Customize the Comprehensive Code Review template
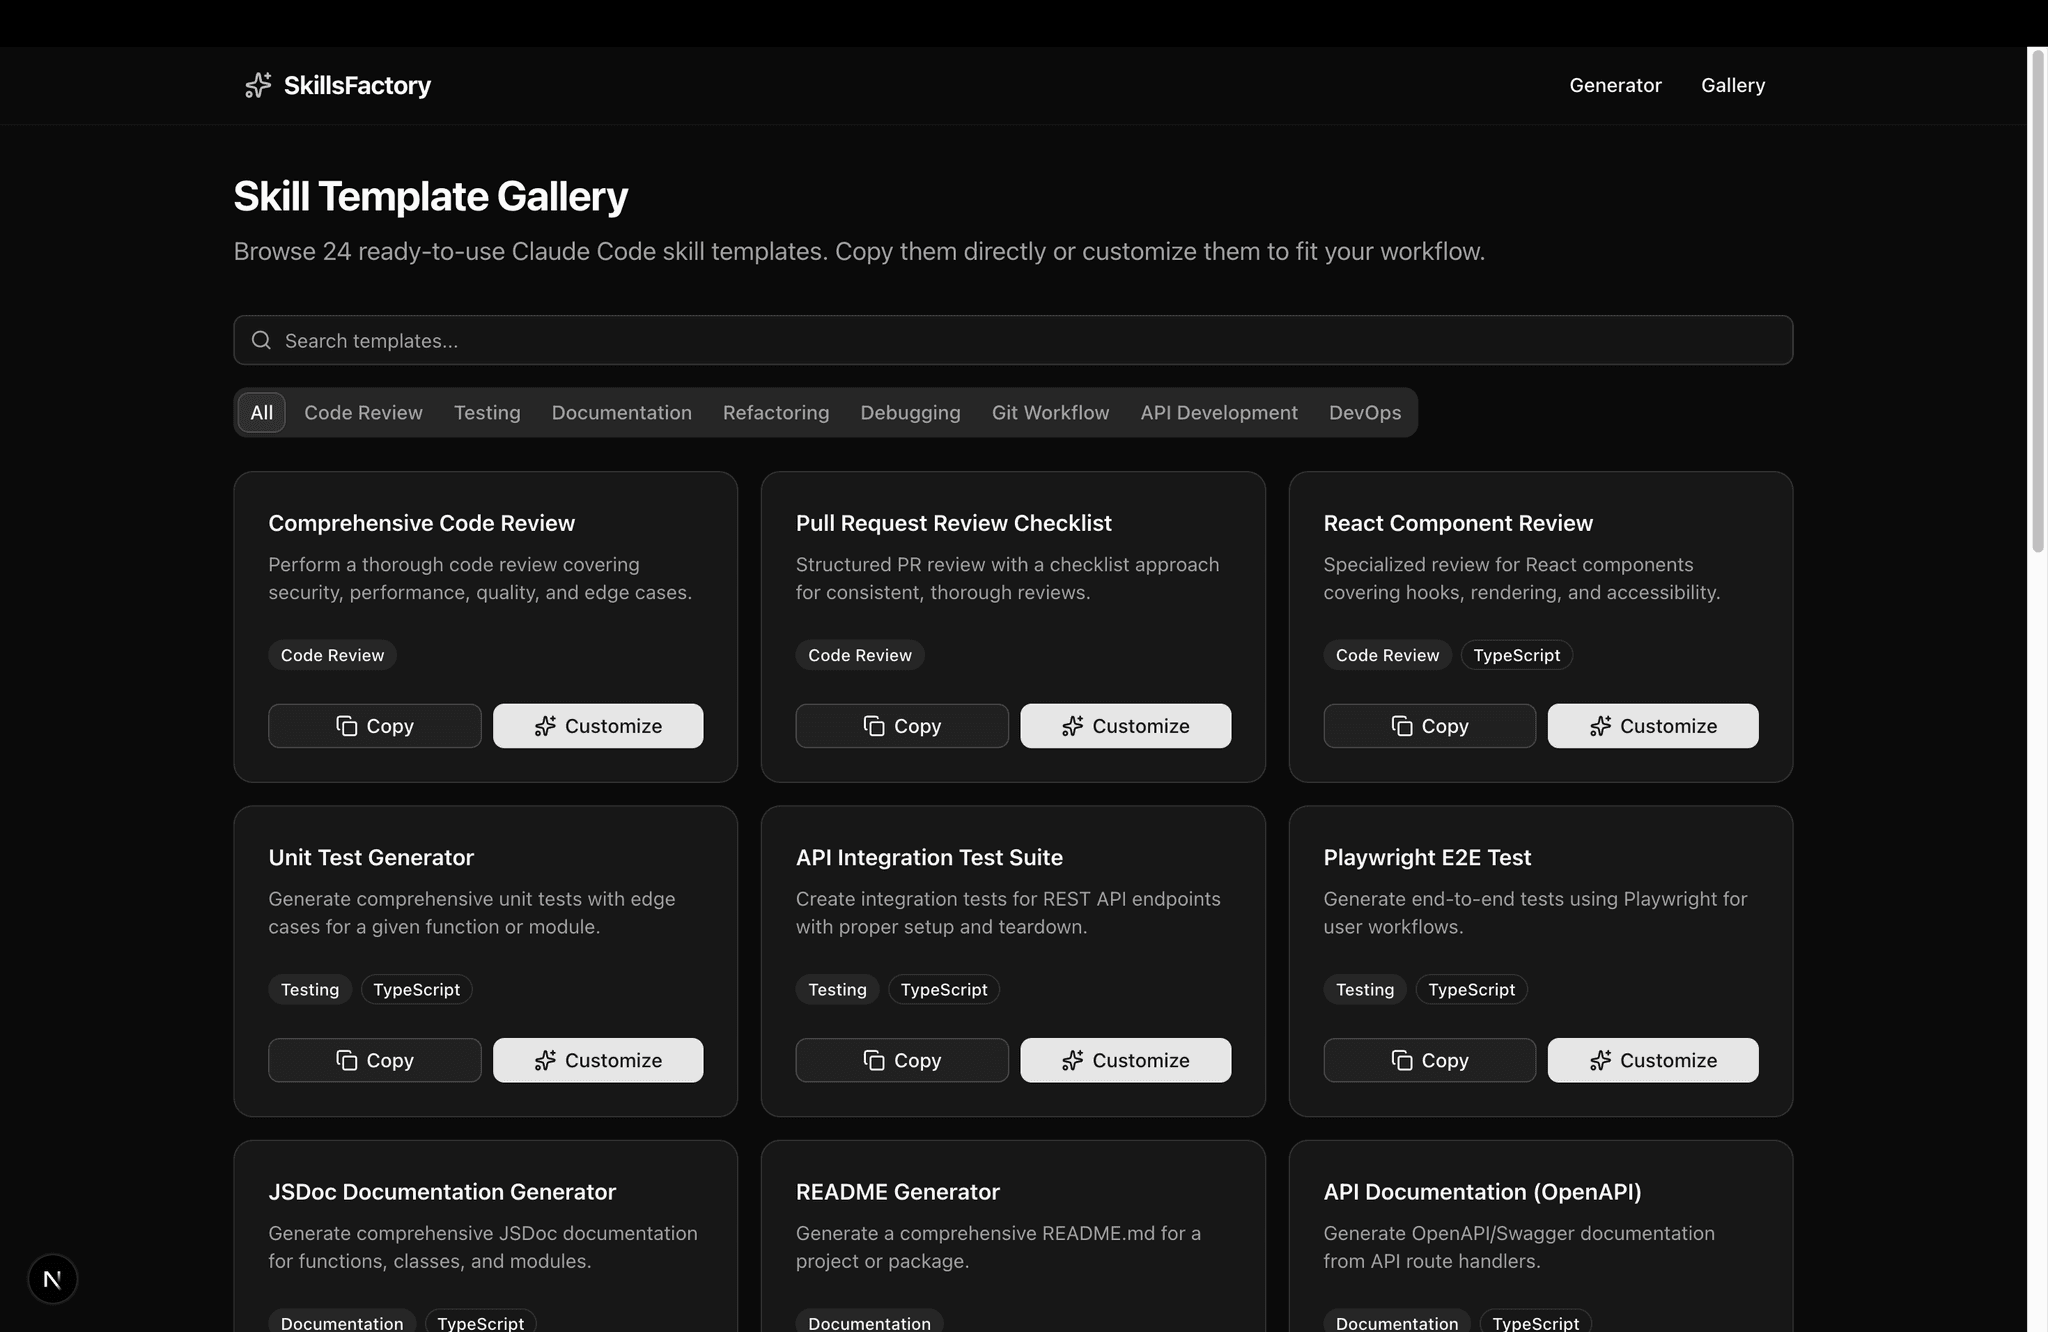The height and width of the screenshot is (1332, 2048). (x=598, y=726)
